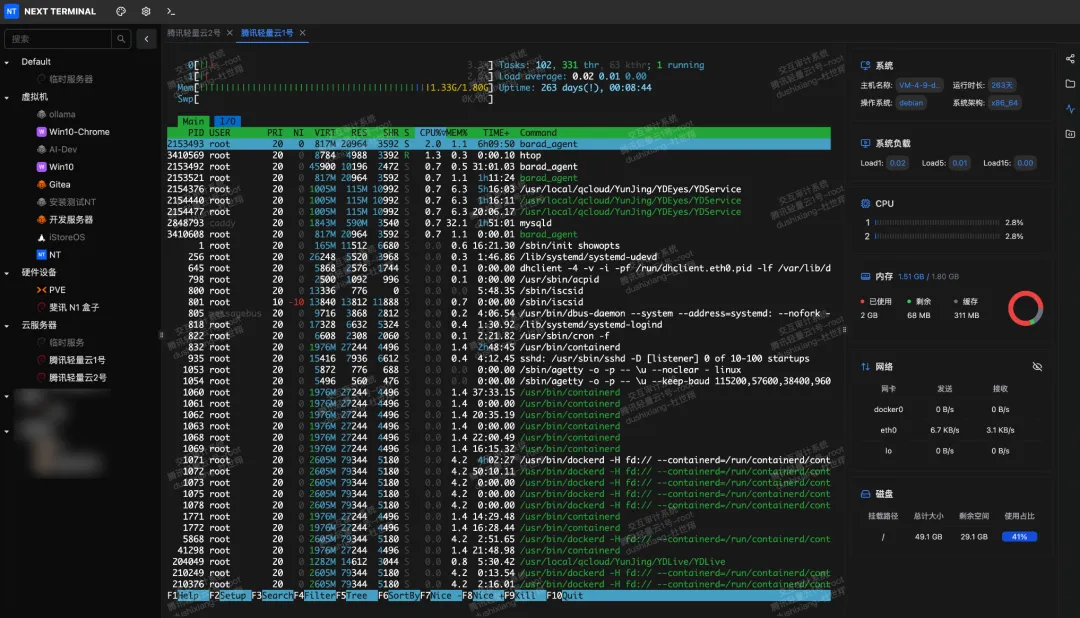Collapse the 硬件设备 group
1080x618 pixels.
click(x=7, y=273)
